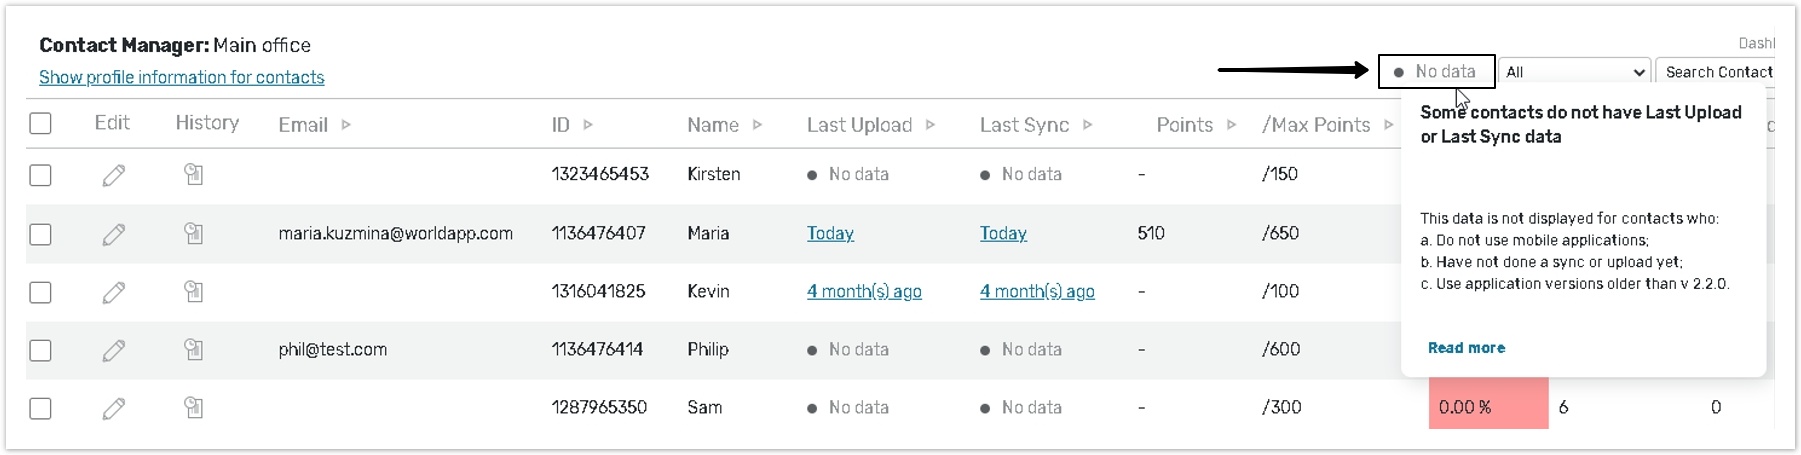1801x455 pixels.
Task: Click the edit pencil icon for Kevin
Action: (x=114, y=292)
